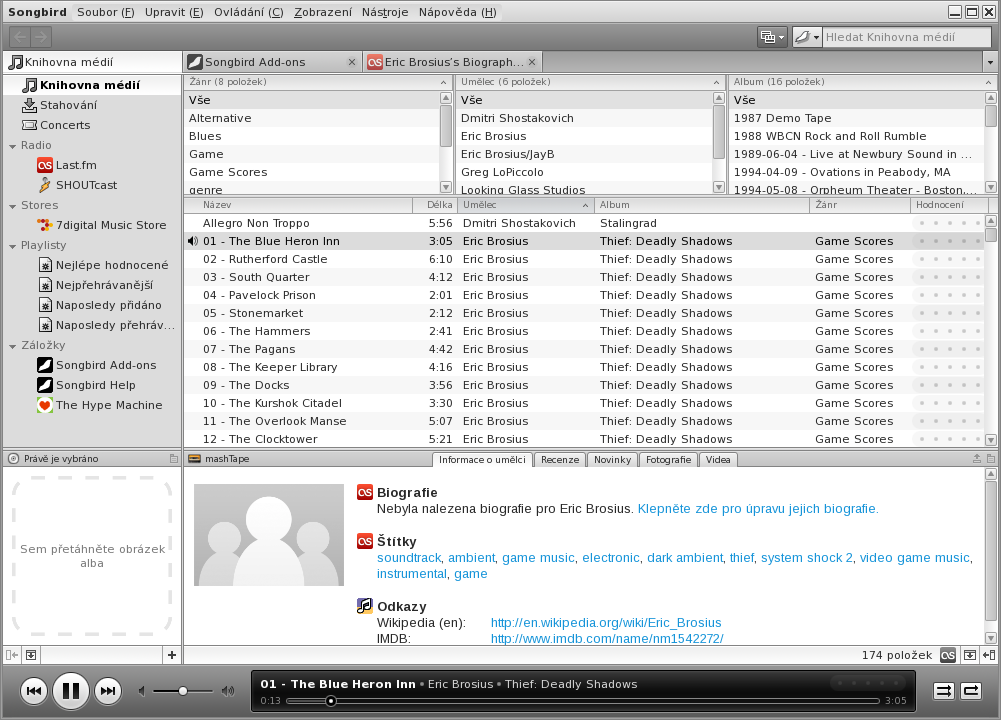The width and height of the screenshot is (1001, 720).
Task: Click the playback seek bar knob
Action: pyautogui.click(x=331, y=701)
